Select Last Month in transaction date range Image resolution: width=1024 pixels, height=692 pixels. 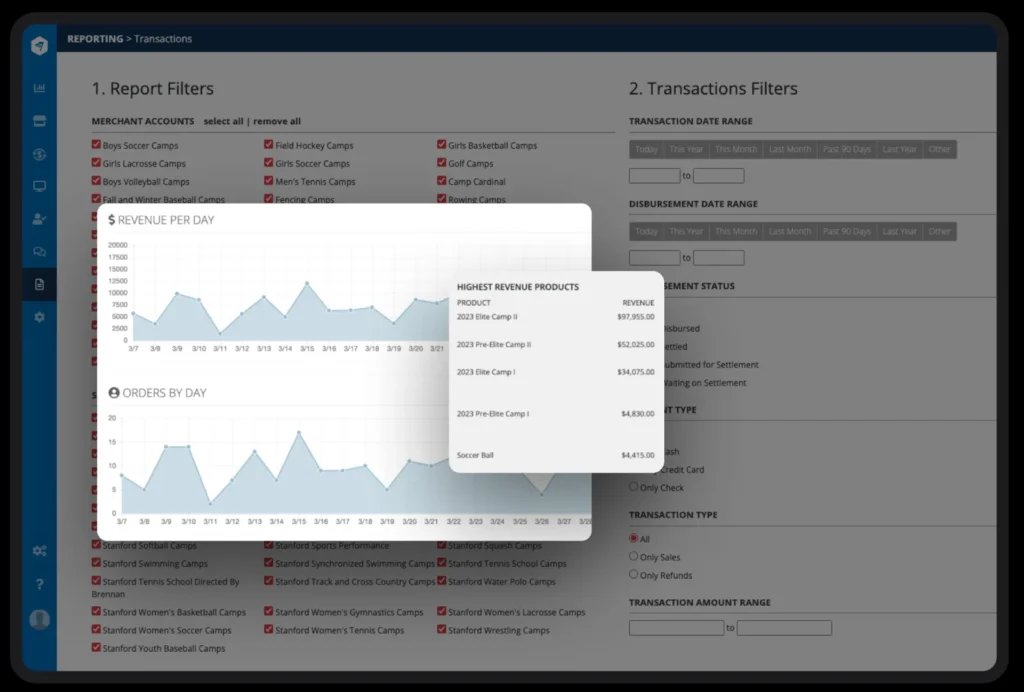coord(790,149)
